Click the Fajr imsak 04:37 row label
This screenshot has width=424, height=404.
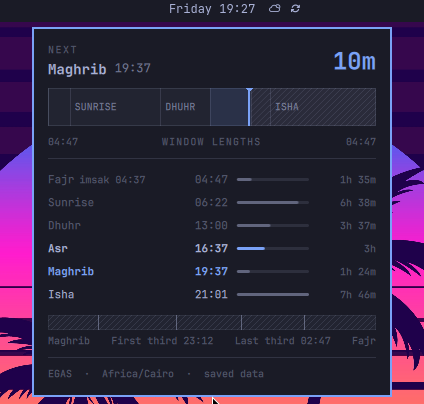97,180
